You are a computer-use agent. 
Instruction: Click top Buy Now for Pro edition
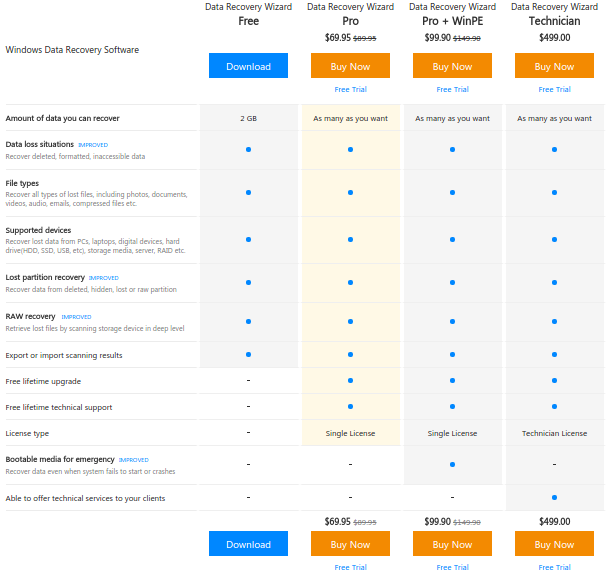click(350, 65)
